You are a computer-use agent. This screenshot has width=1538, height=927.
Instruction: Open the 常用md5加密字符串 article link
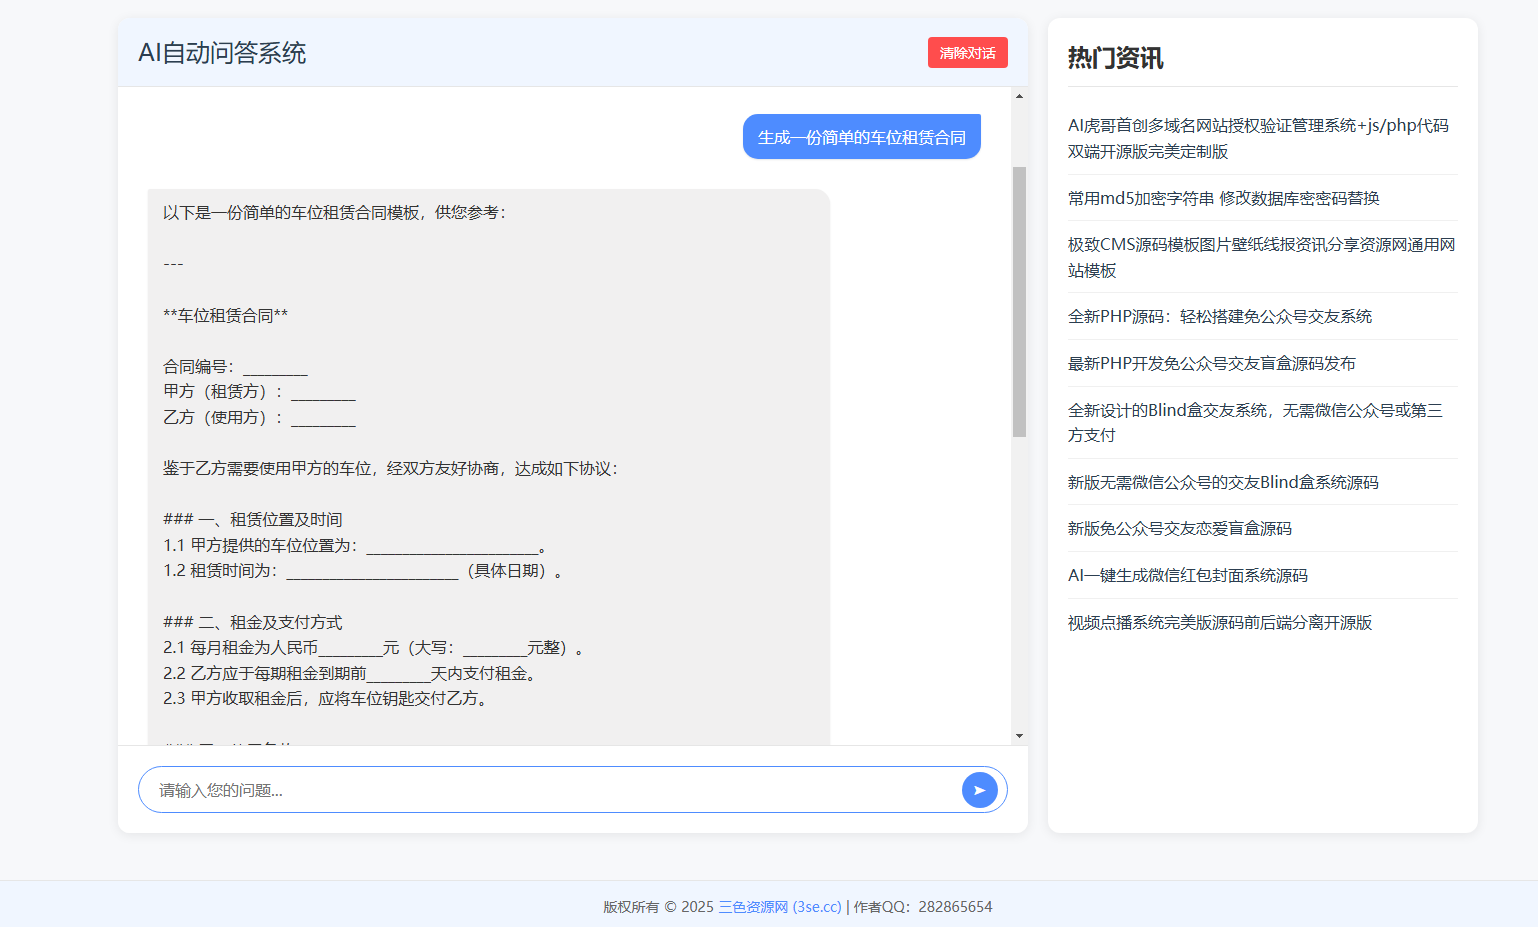coord(1222,198)
